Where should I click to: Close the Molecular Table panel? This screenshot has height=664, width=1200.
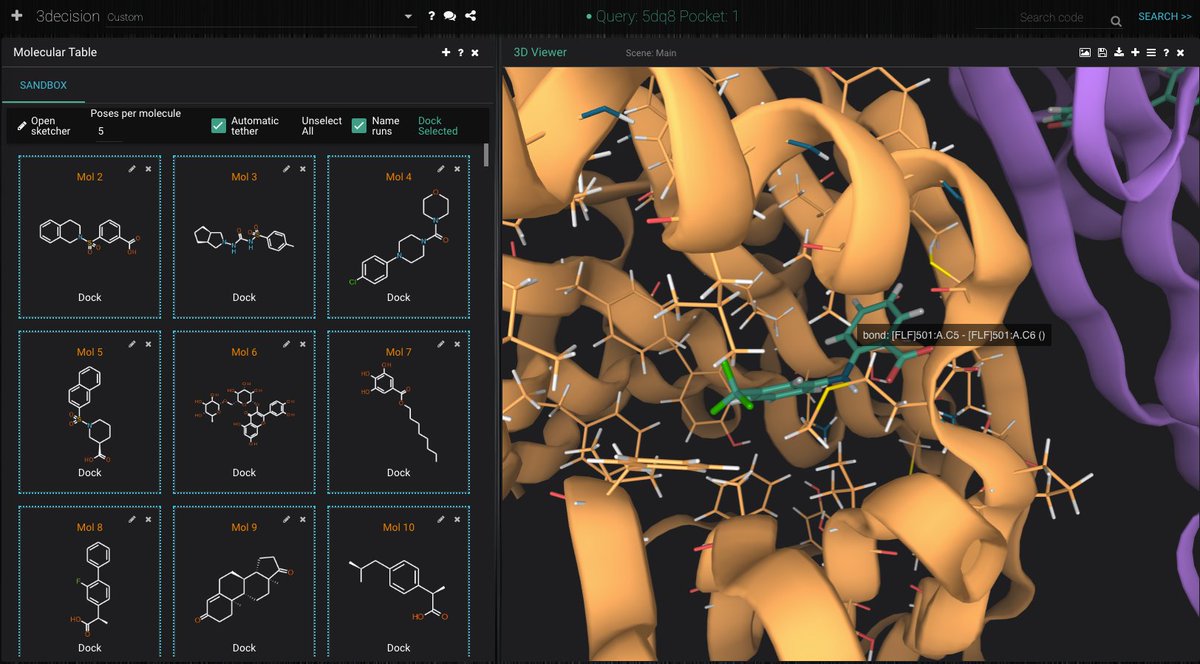click(x=475, y=52)
